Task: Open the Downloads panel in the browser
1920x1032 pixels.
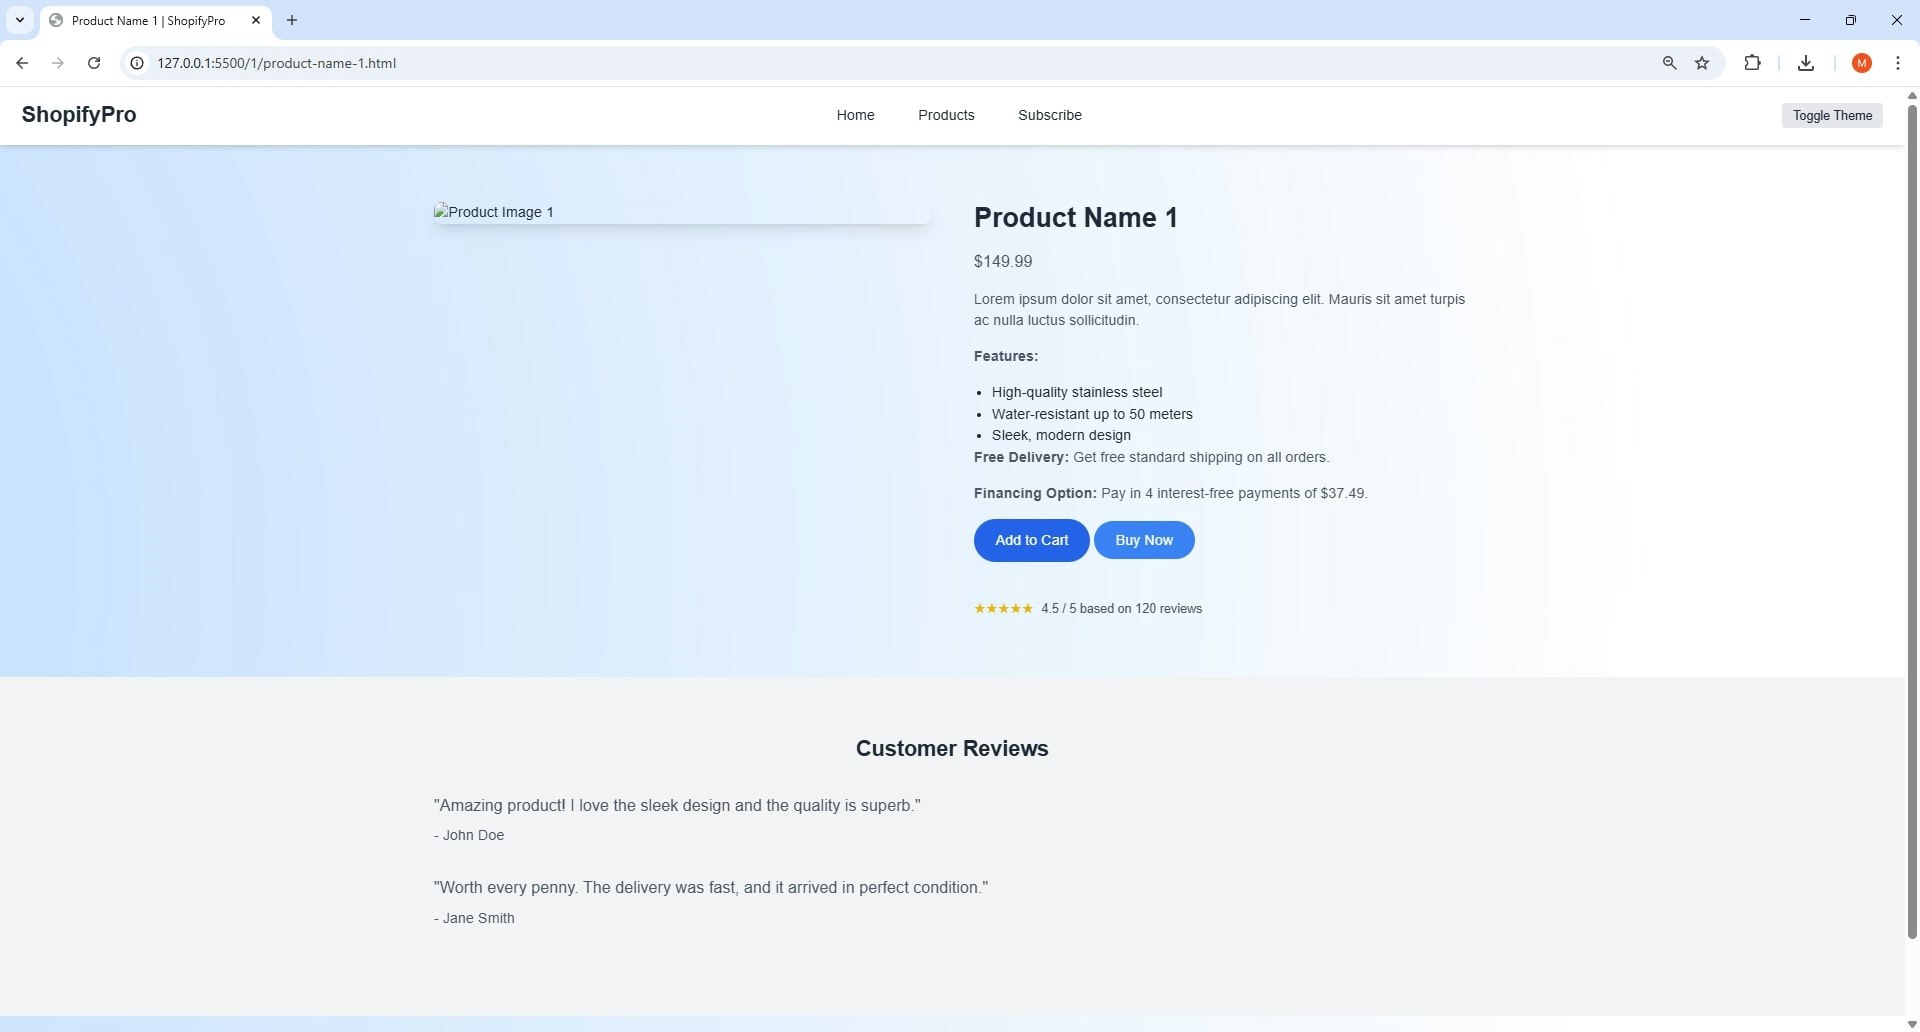Action: tap(1804, 62)
